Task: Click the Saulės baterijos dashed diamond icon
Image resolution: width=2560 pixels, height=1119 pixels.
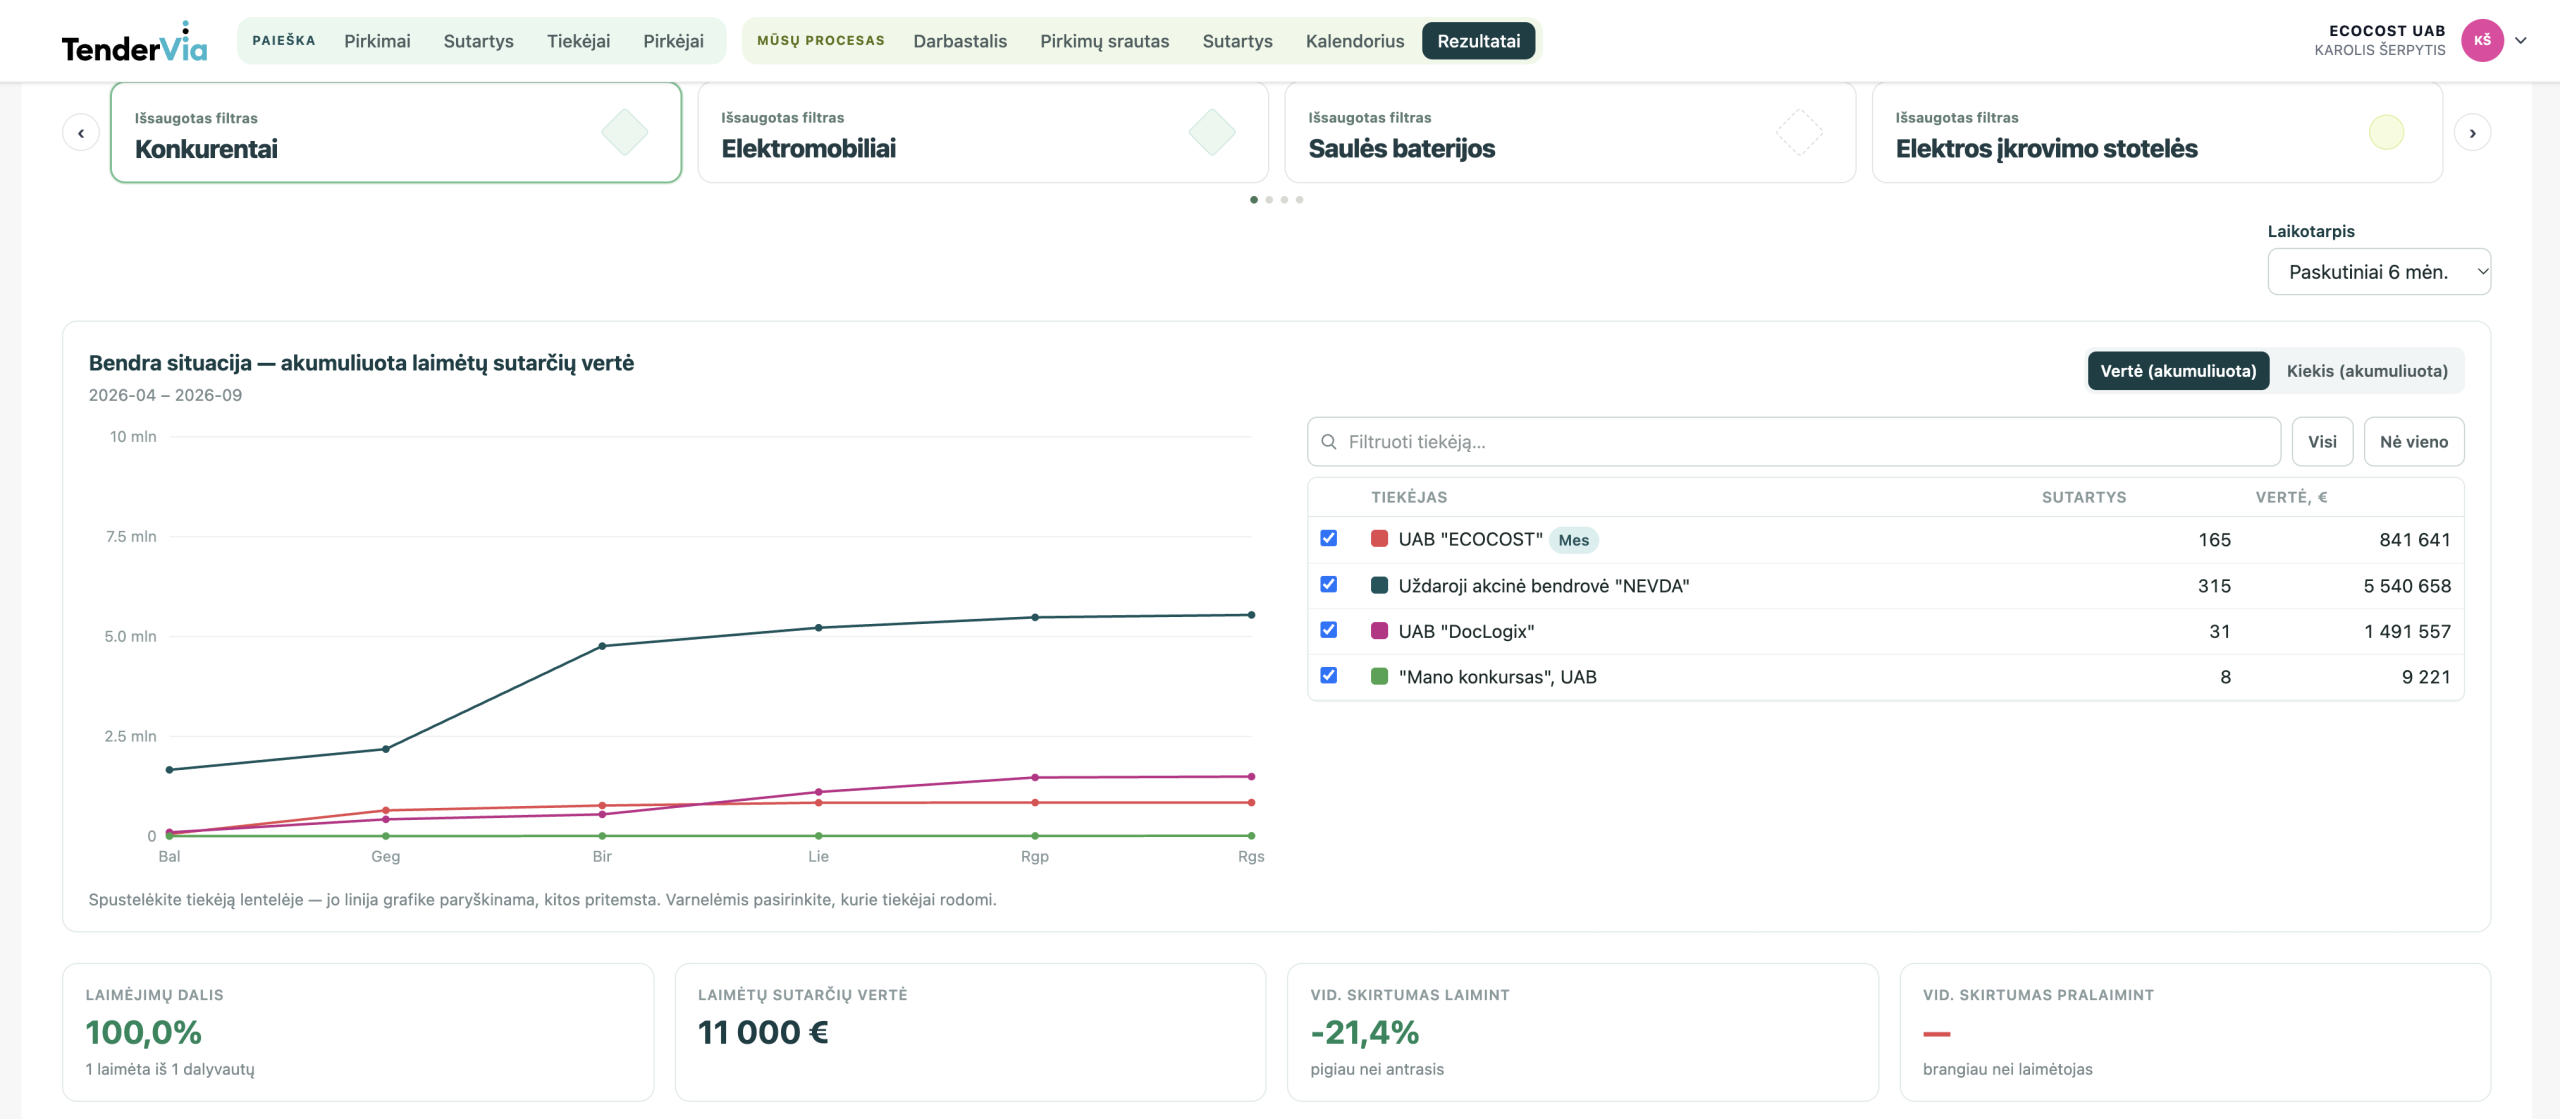Action: coord(1799,132)
